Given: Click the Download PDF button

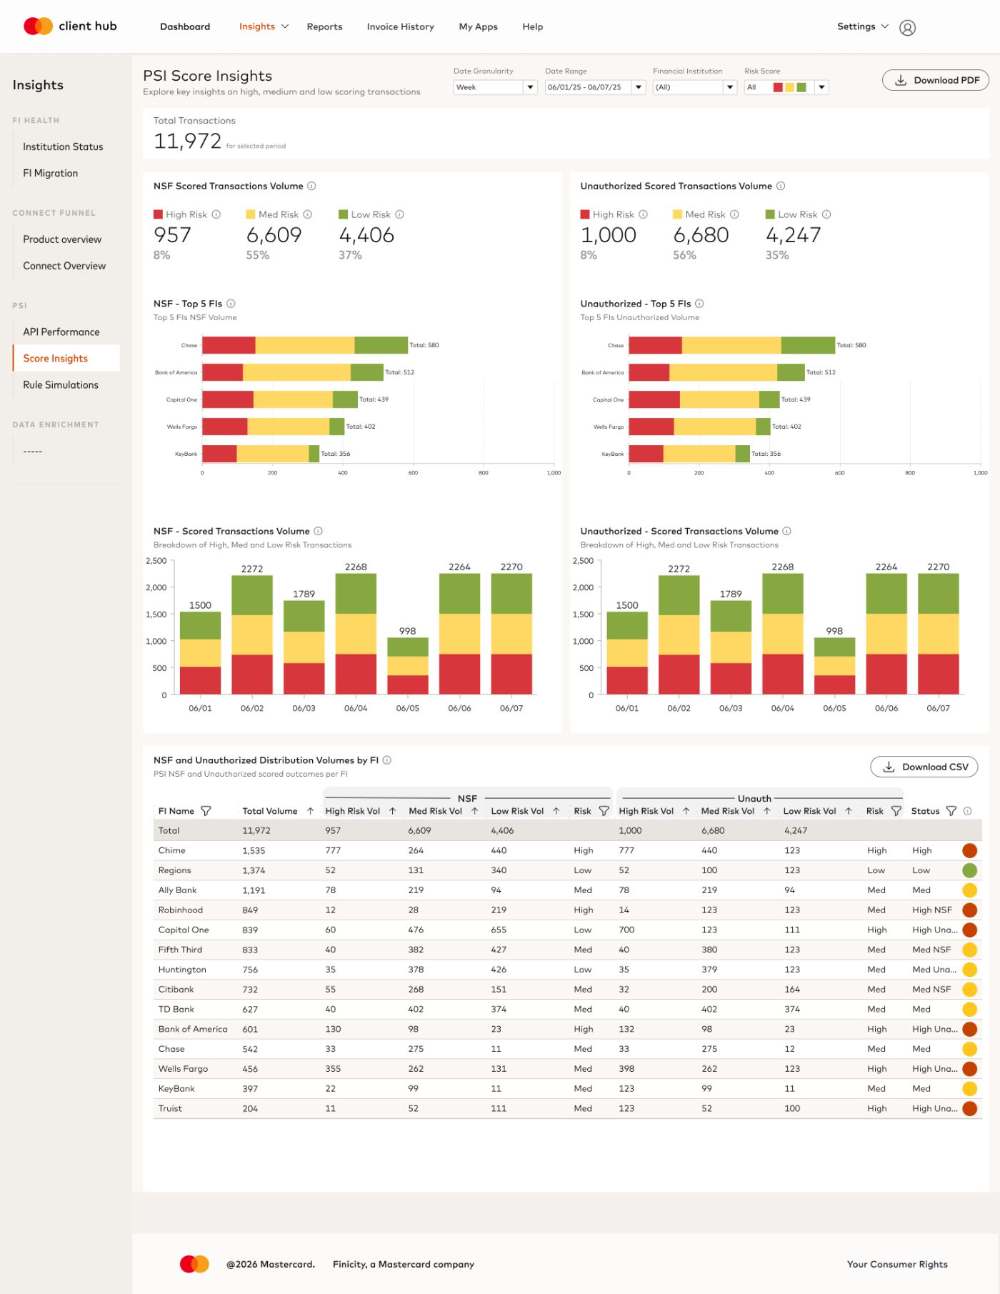Looking at the screenshot, I should (935, 80).
